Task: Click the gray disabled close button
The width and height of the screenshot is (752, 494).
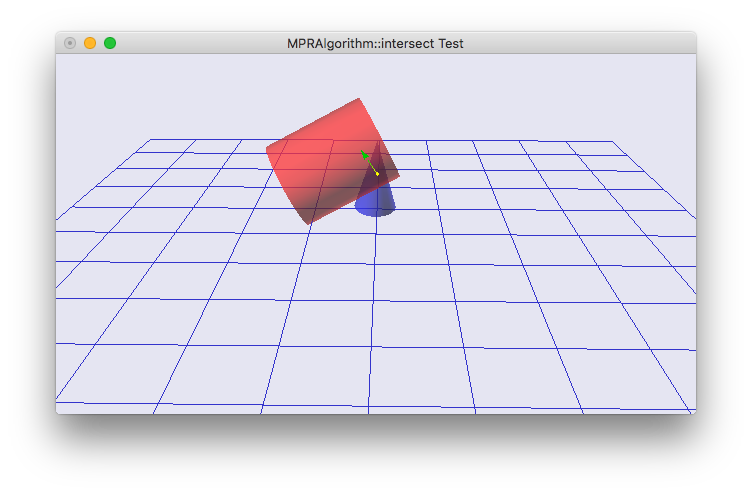Action: pos(70,43)
